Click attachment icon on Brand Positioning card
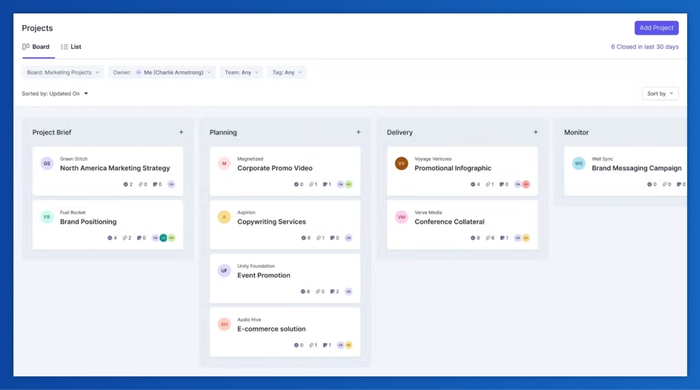700x390 pixels. click(125, 238)
